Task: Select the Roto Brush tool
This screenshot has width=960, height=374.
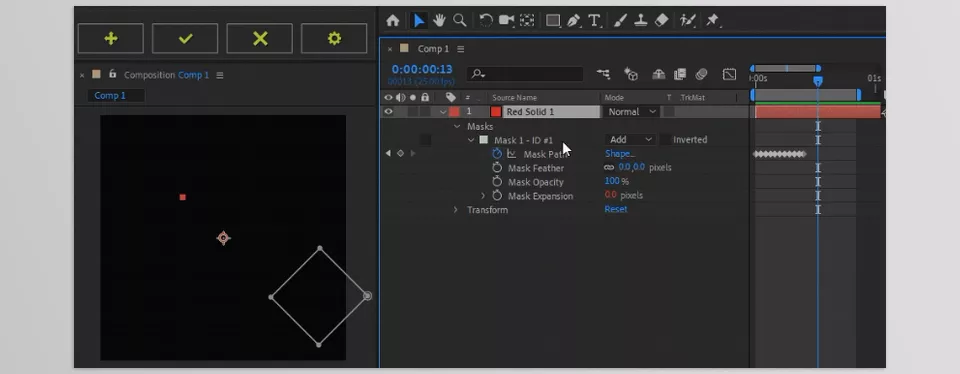Action: pyautogui.click(x=687, y=21)
